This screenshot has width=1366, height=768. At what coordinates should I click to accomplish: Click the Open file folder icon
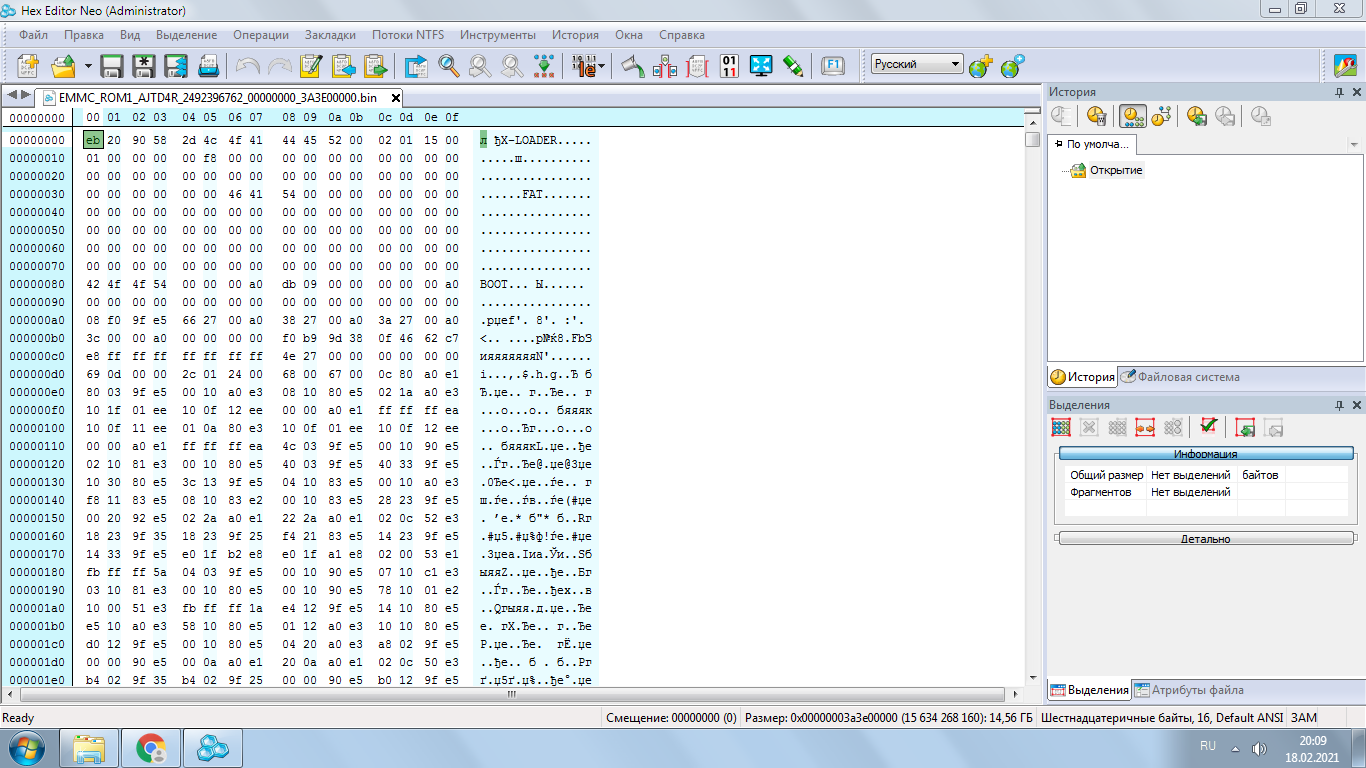[x=64, y=66]
